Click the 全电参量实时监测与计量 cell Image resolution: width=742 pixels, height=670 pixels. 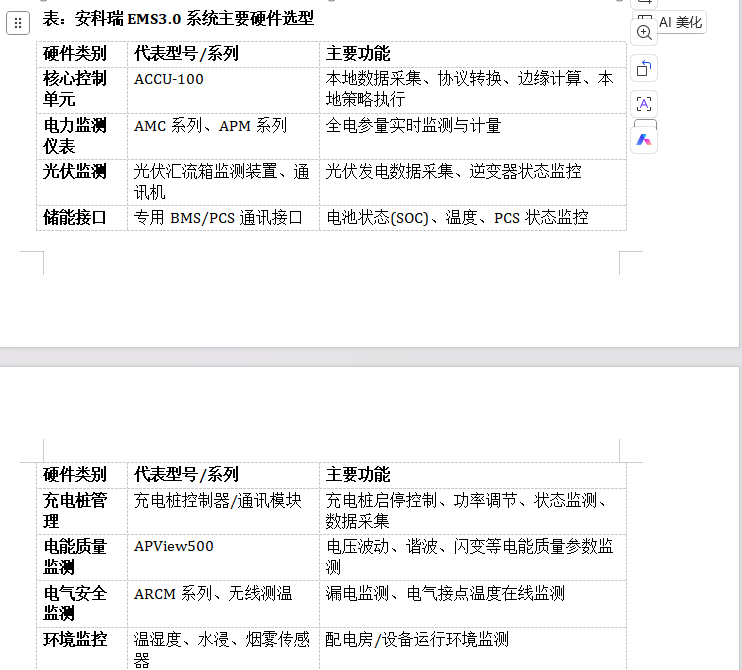[x=413, y=126]
